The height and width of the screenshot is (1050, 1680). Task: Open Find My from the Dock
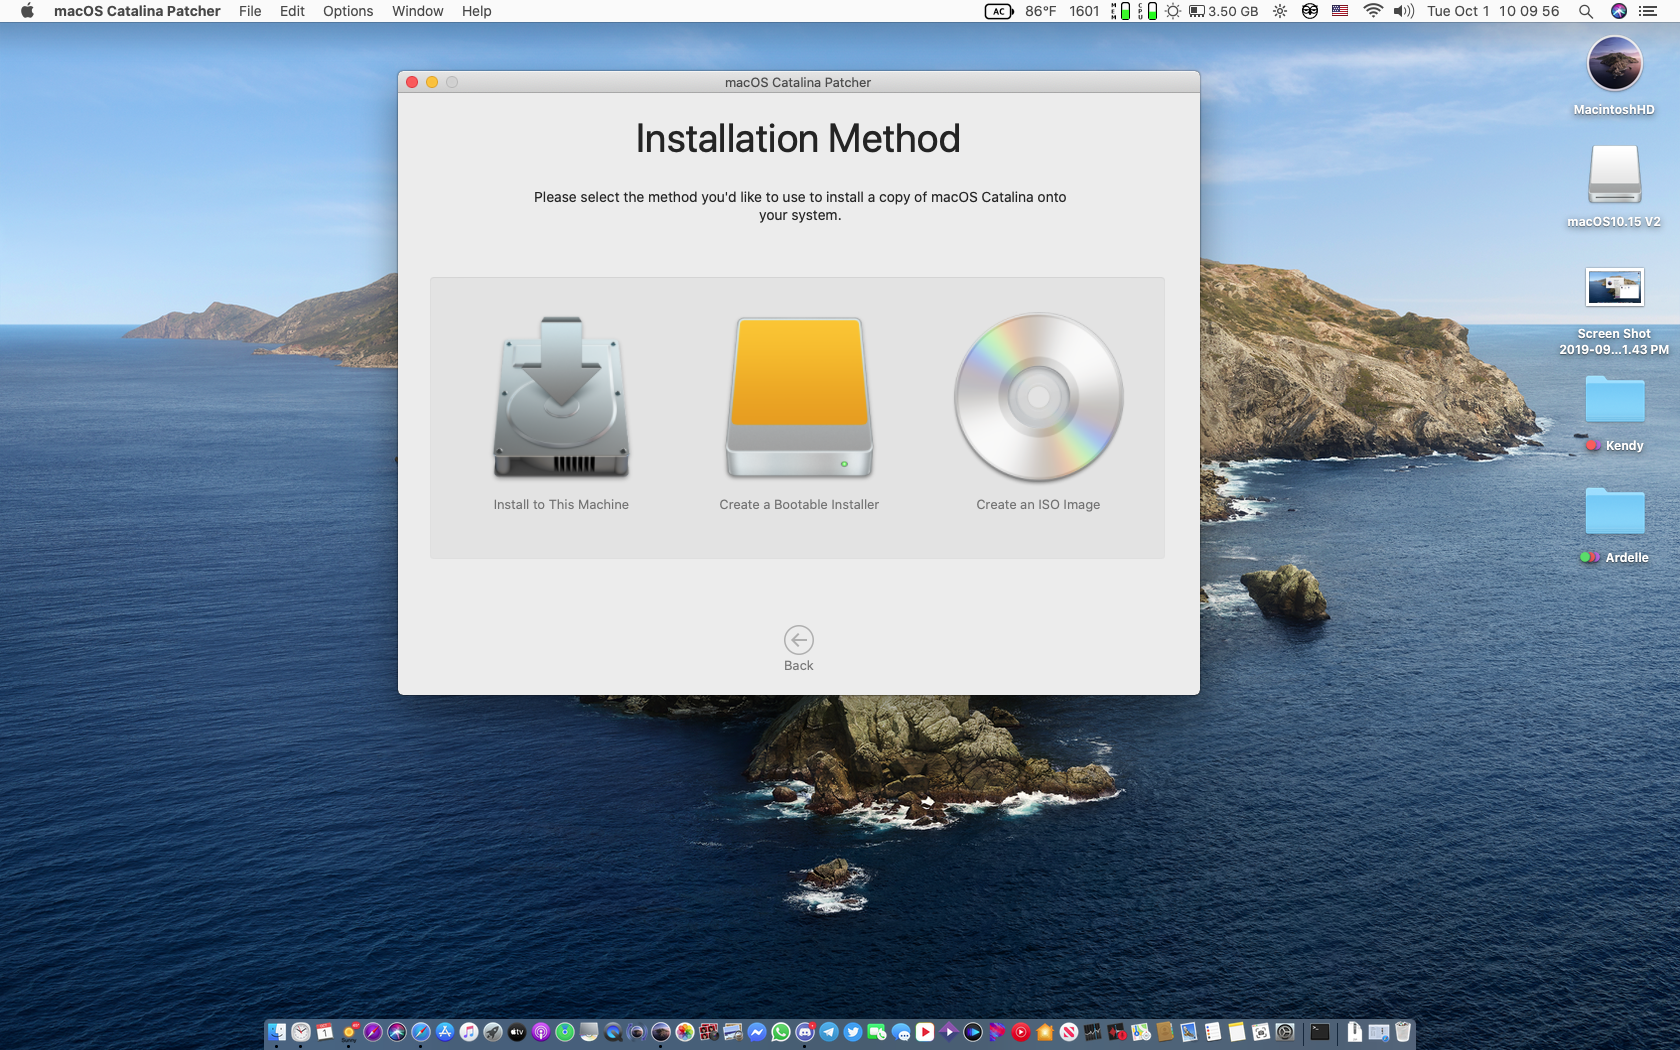[x=565, y=1032]
